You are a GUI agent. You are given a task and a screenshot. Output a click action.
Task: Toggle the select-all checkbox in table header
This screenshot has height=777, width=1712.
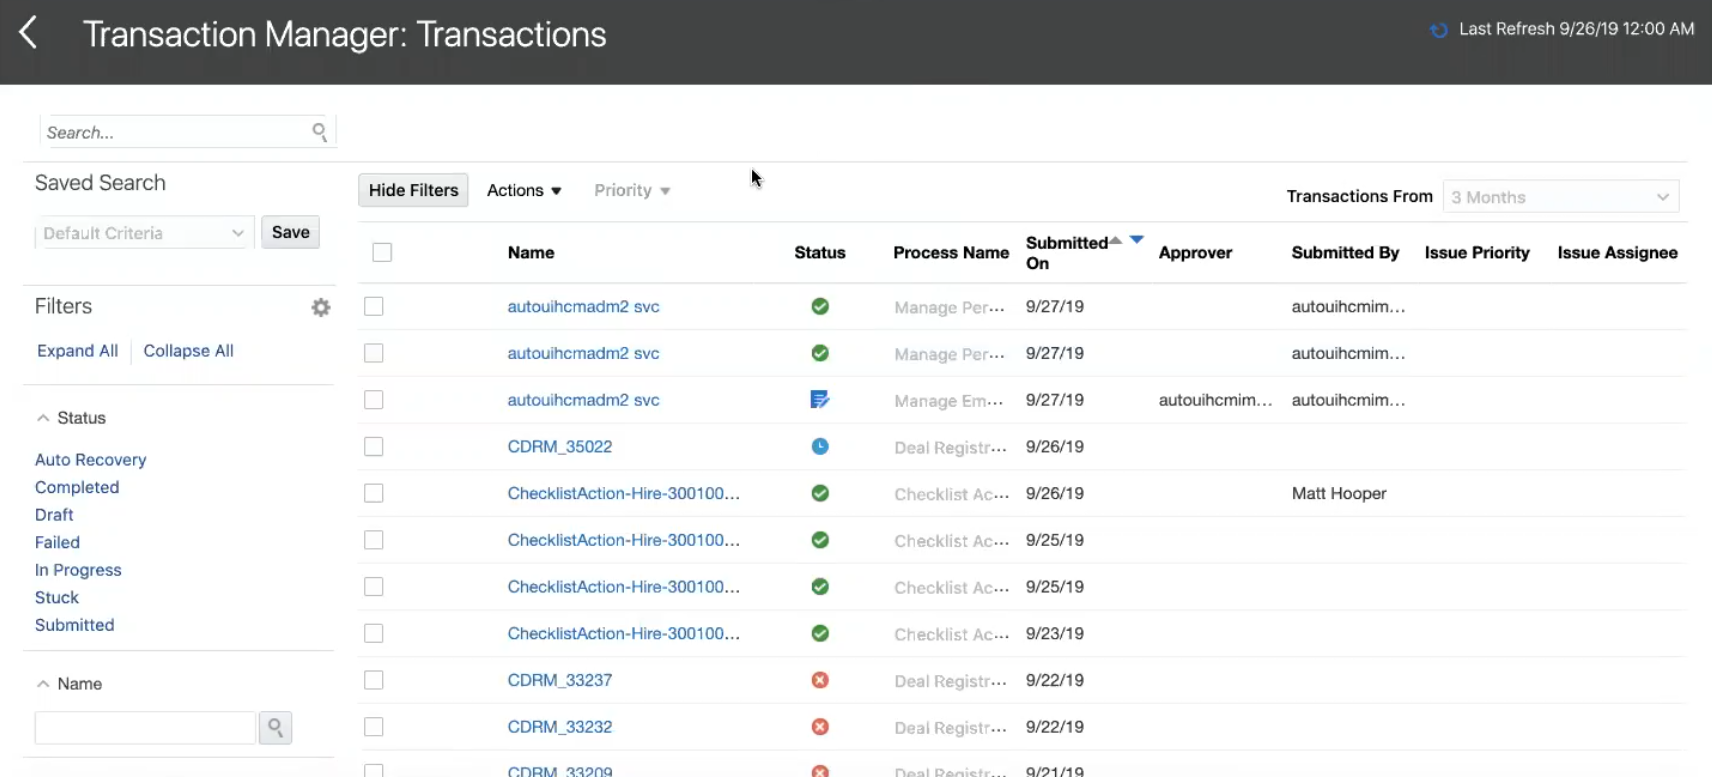(382, 253)
